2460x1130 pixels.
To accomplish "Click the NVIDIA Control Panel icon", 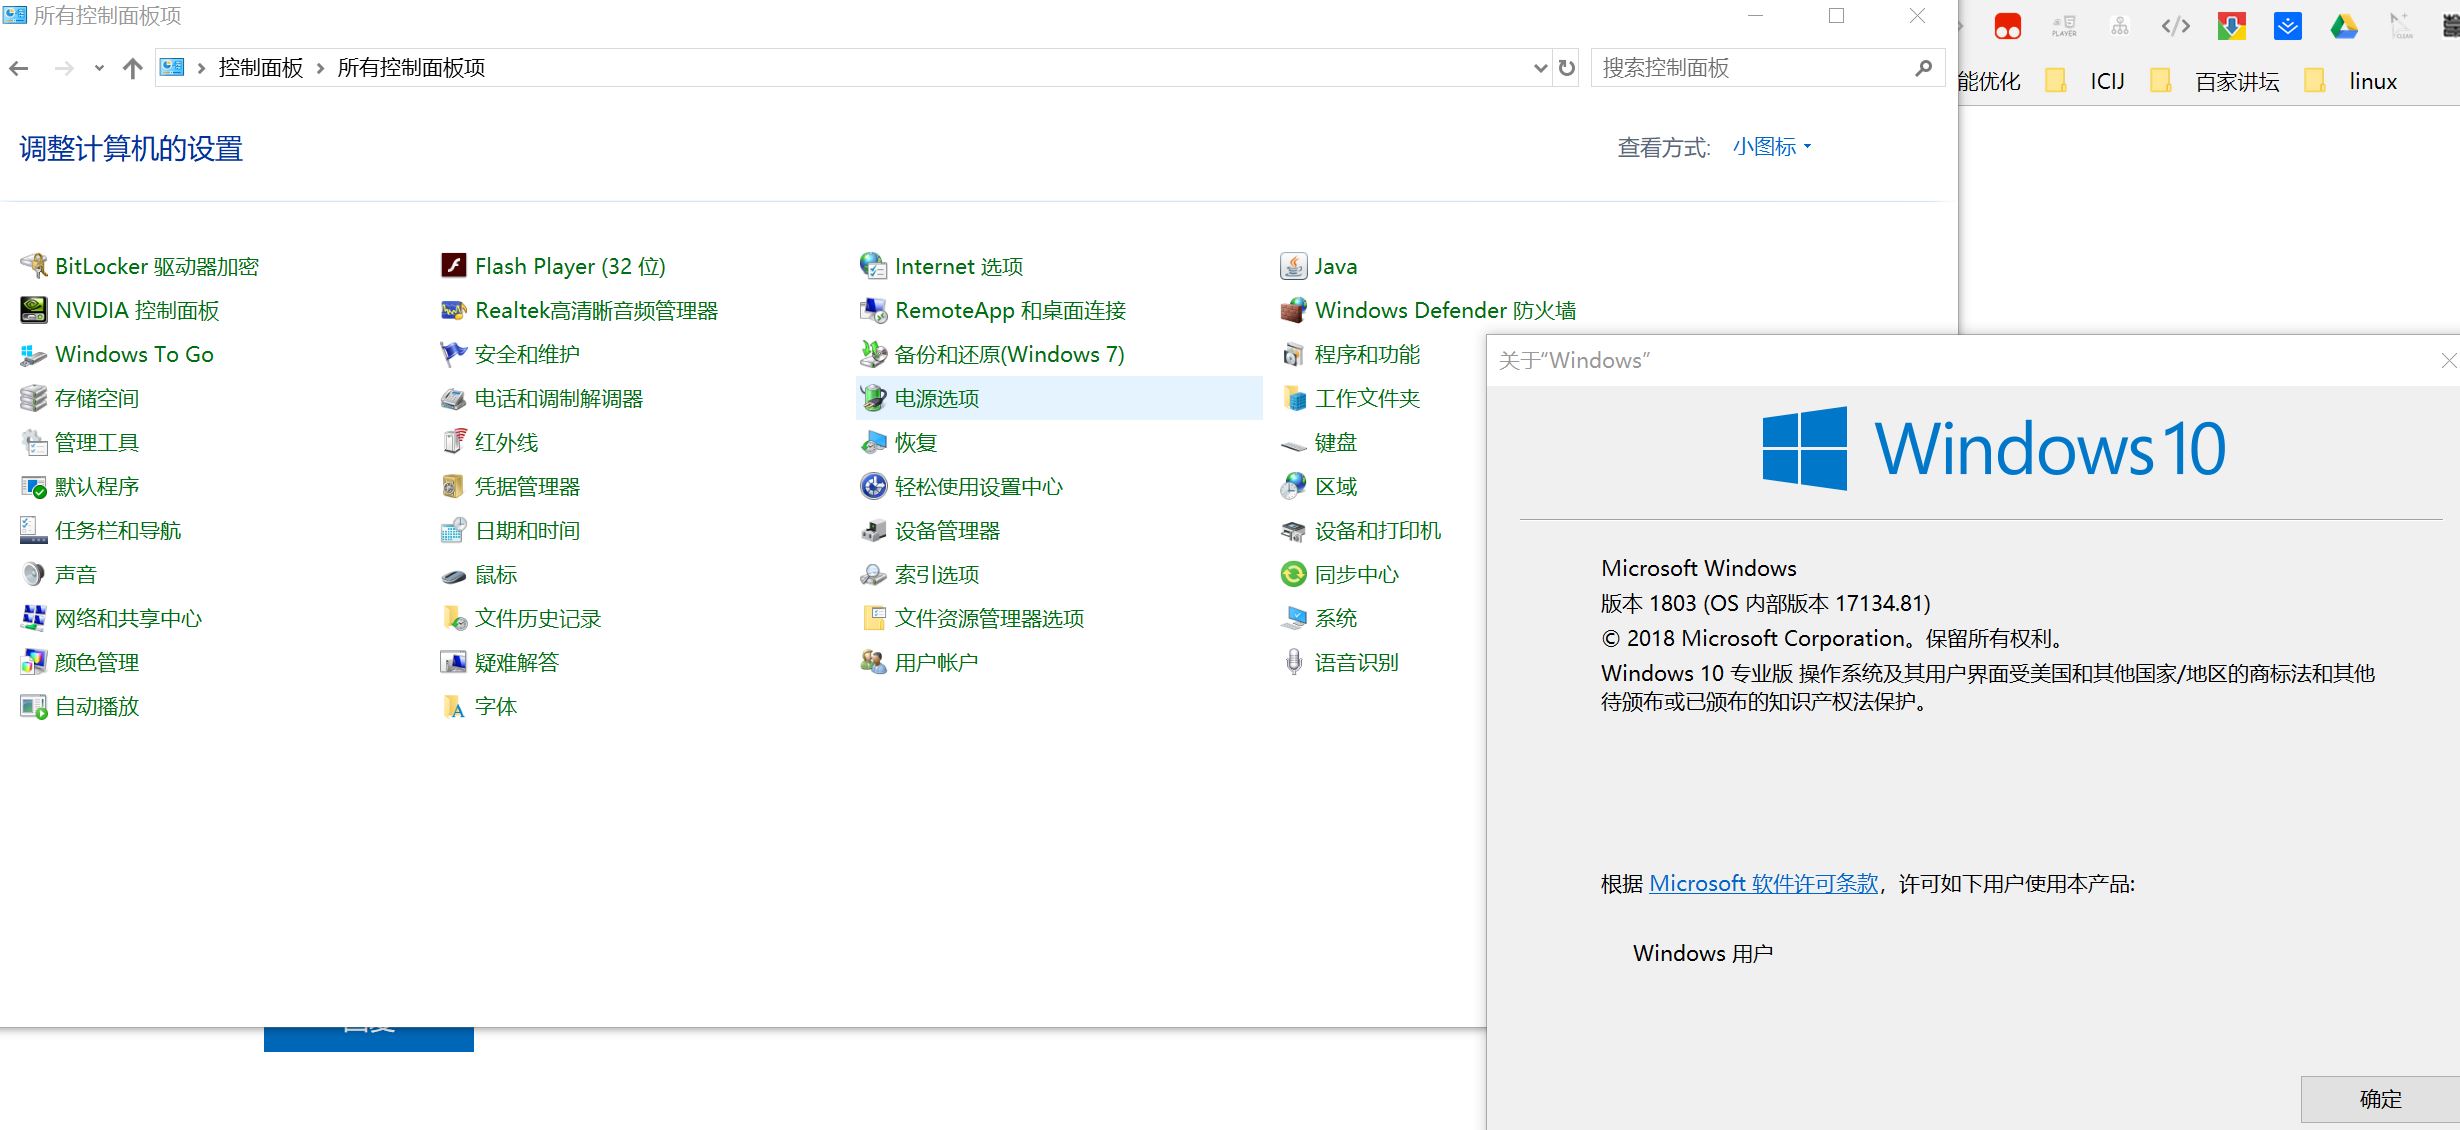I will [x=34, y=310].
